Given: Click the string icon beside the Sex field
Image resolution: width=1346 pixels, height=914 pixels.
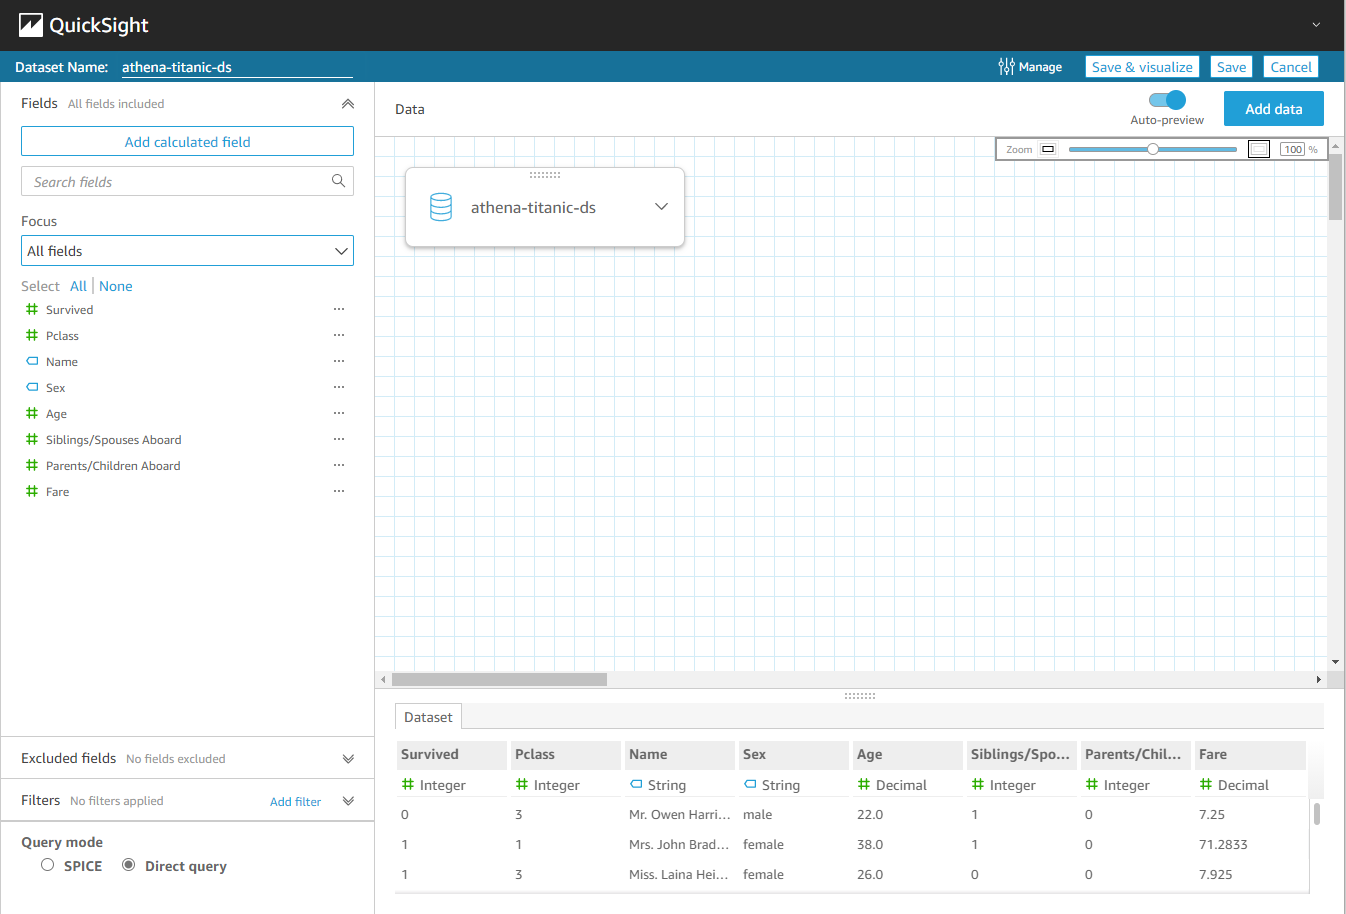Looking at the screenshot, I should click(32, 387).
